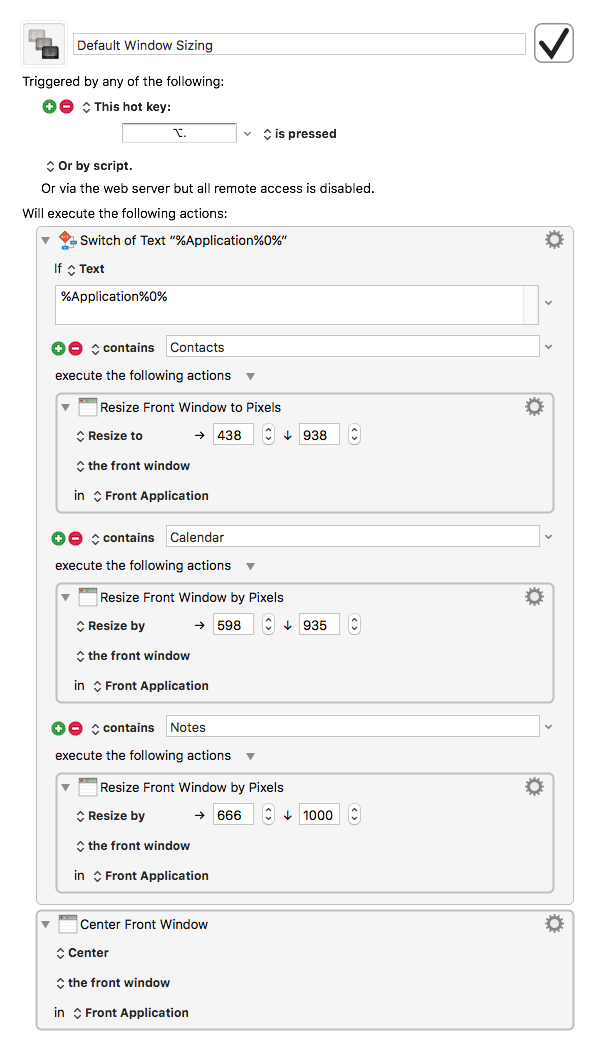This screenshot has width=595, height=1051.
Task: Open 'contains' condition popup for Contacts
Action: point(123,348)
